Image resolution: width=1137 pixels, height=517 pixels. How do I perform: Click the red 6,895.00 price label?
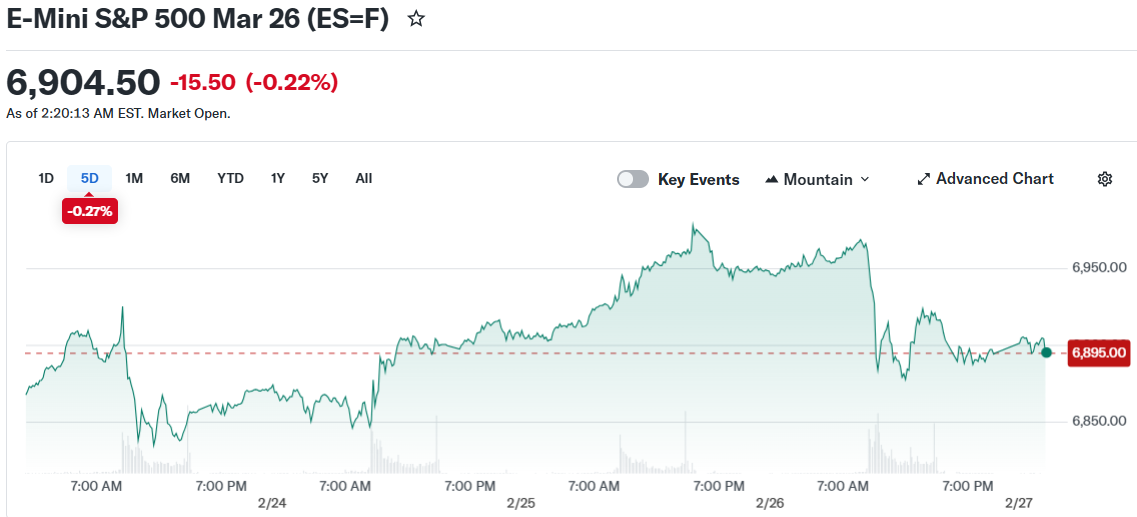click(x=1099, y=352)
